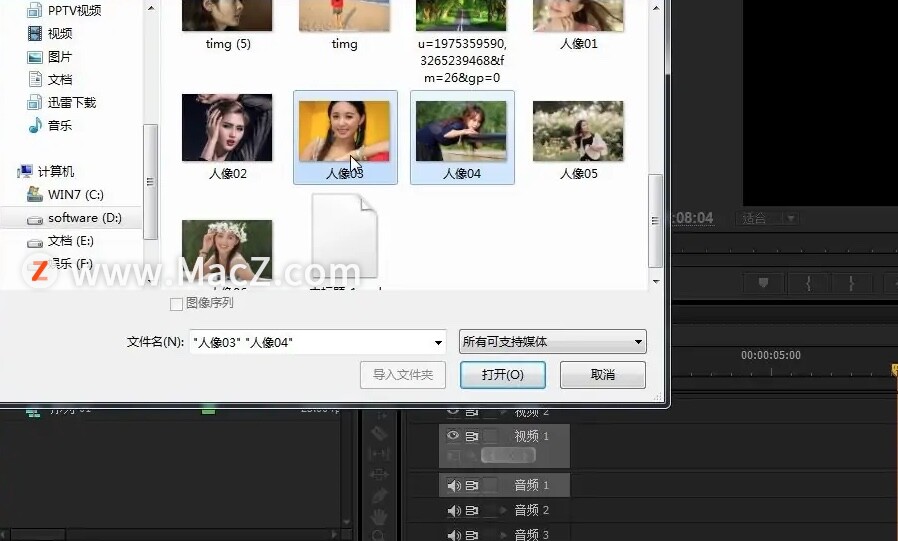898x541 pixels.
Task: Click keyframe navigator control on 视频 1
Action: pyautogui.click(x=508, y=456)
